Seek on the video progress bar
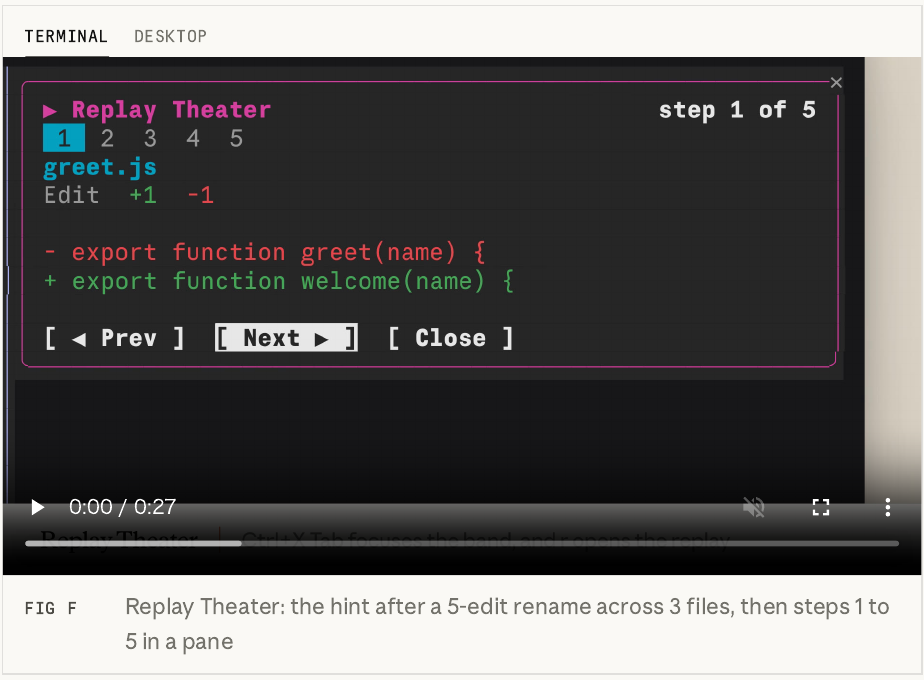Viewport: 924px width, 680px height. click(462, 543)
